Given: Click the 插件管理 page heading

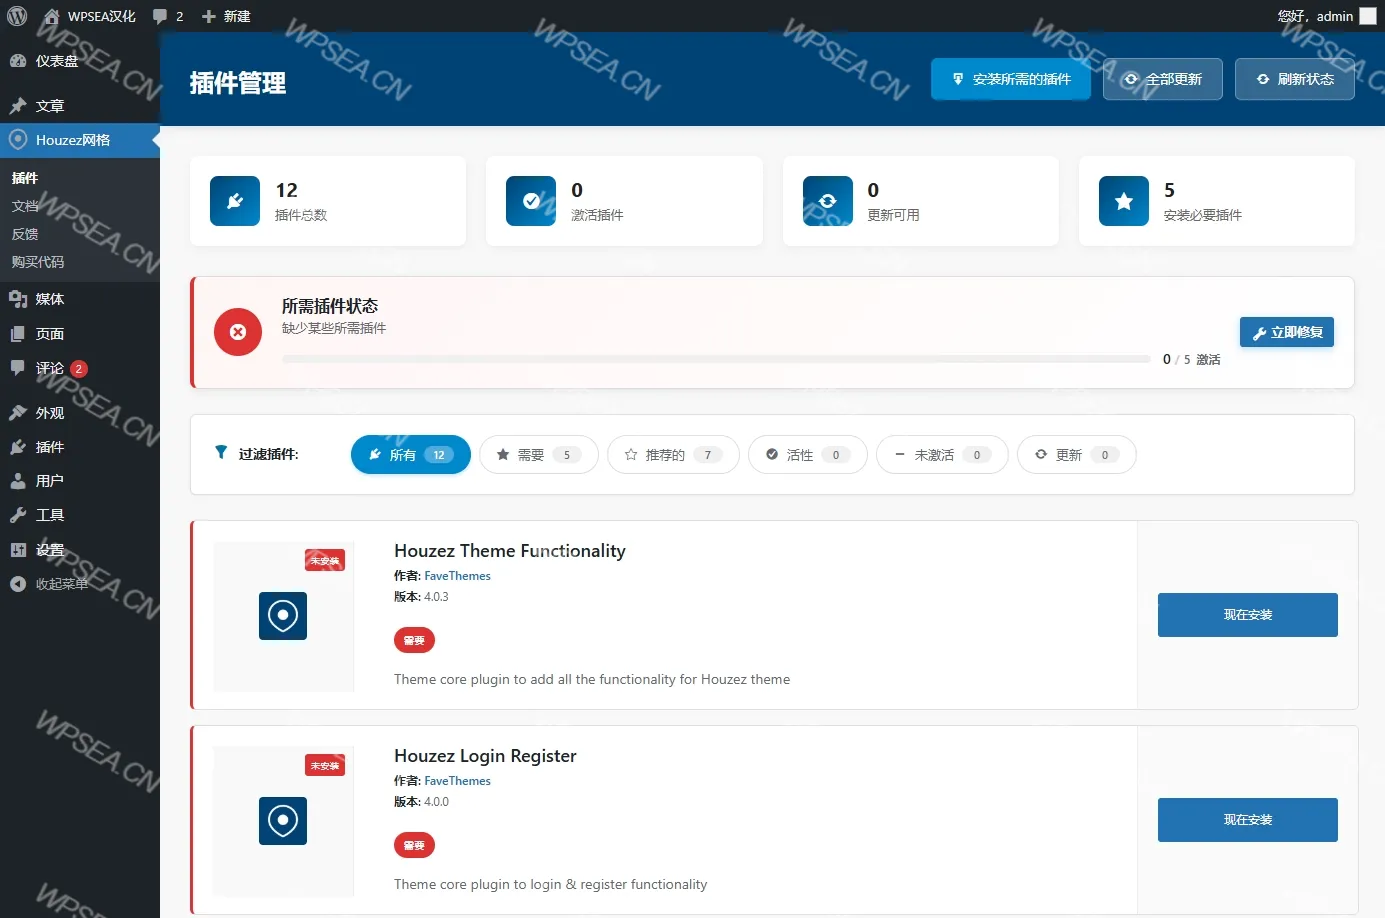Looking at the screenshot, I should click(238, 83).
